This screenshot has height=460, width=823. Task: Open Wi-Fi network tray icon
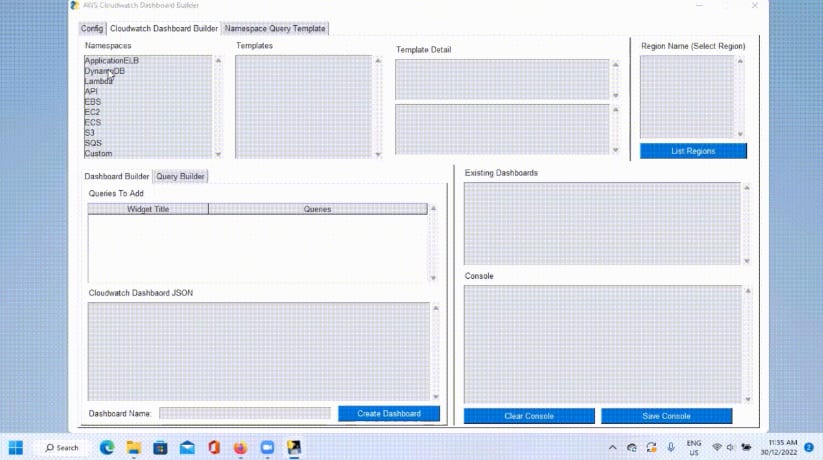[717, 447]
